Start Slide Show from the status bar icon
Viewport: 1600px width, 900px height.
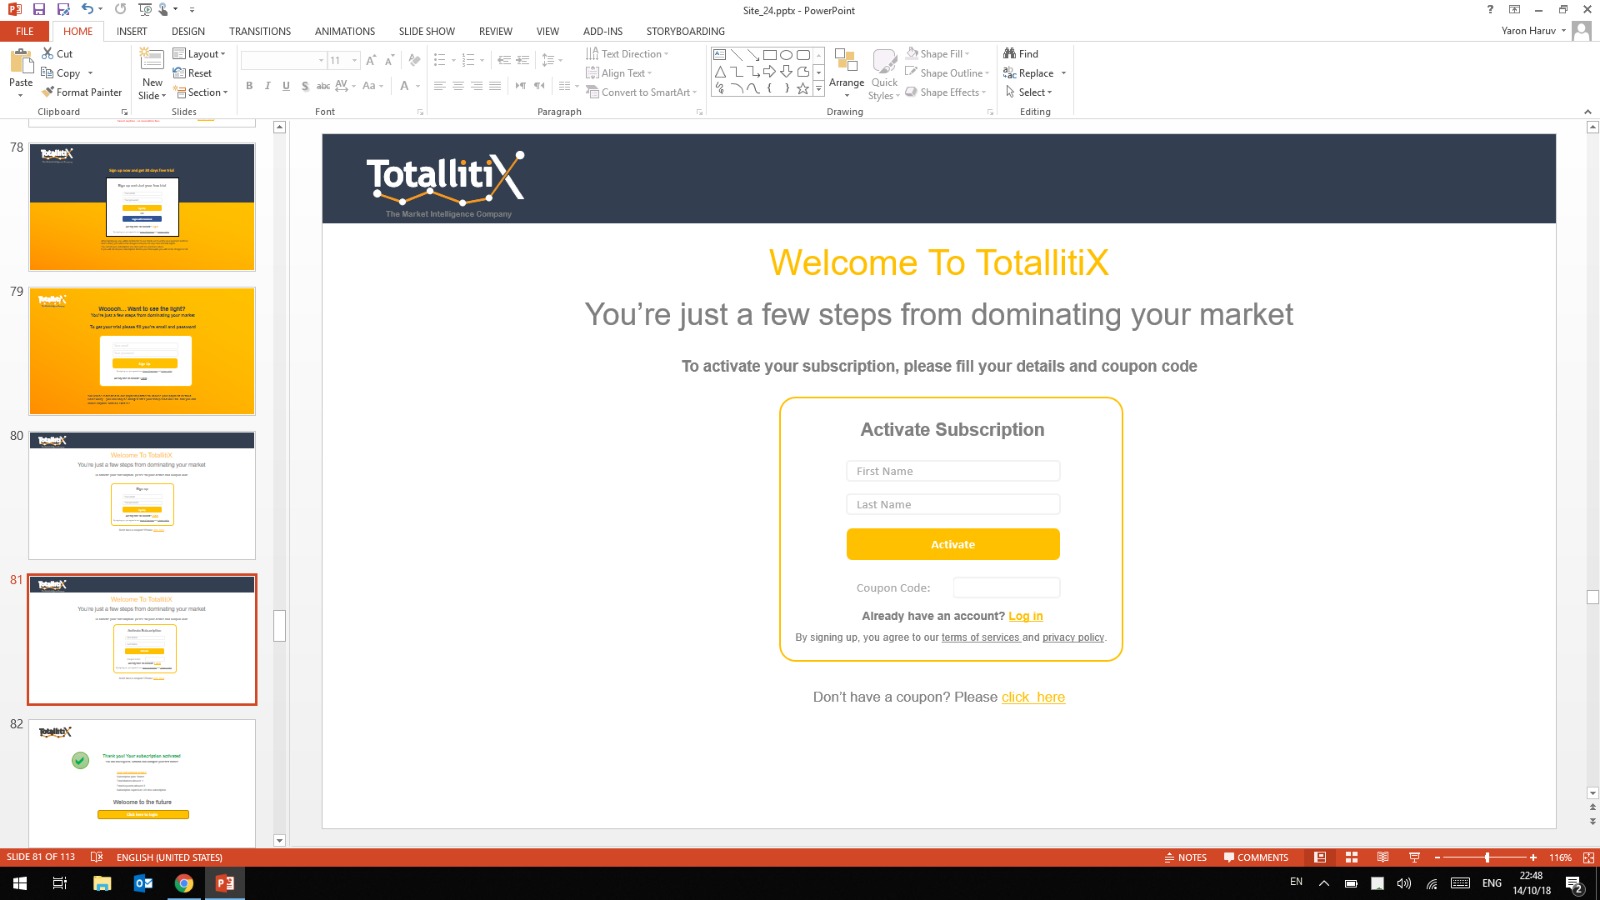pyautogui.click(x=1414, y=857)
